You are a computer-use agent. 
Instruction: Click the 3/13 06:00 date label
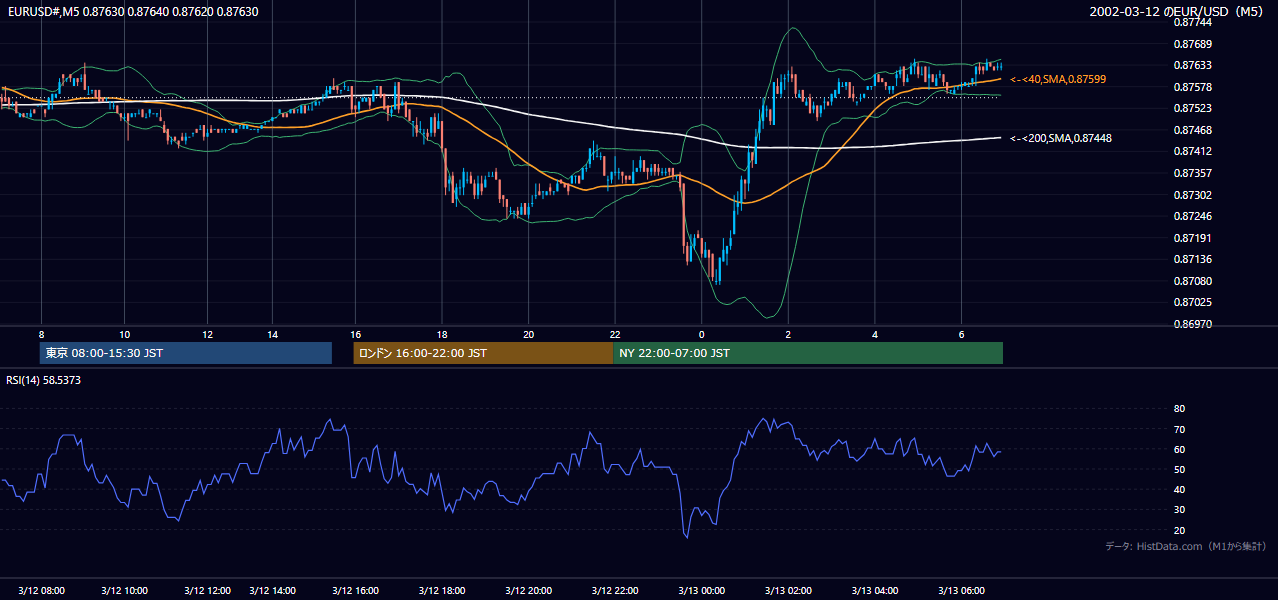[961, 590]
